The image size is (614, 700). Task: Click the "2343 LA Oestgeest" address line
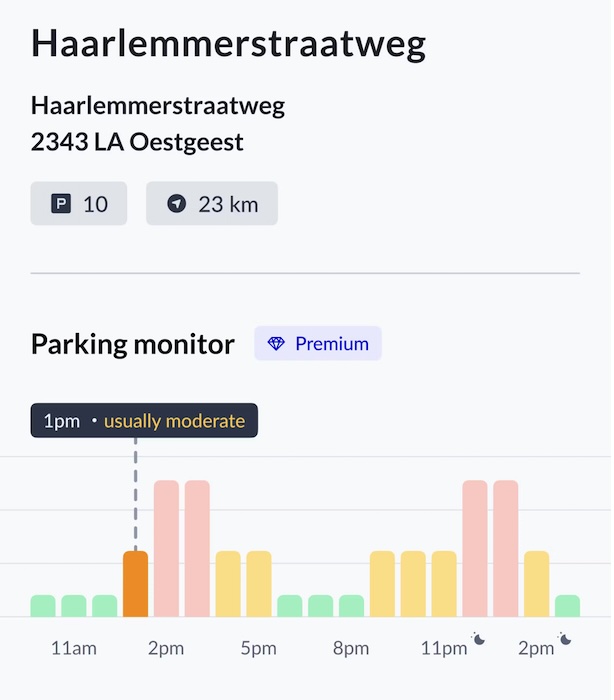coord(137,142)
